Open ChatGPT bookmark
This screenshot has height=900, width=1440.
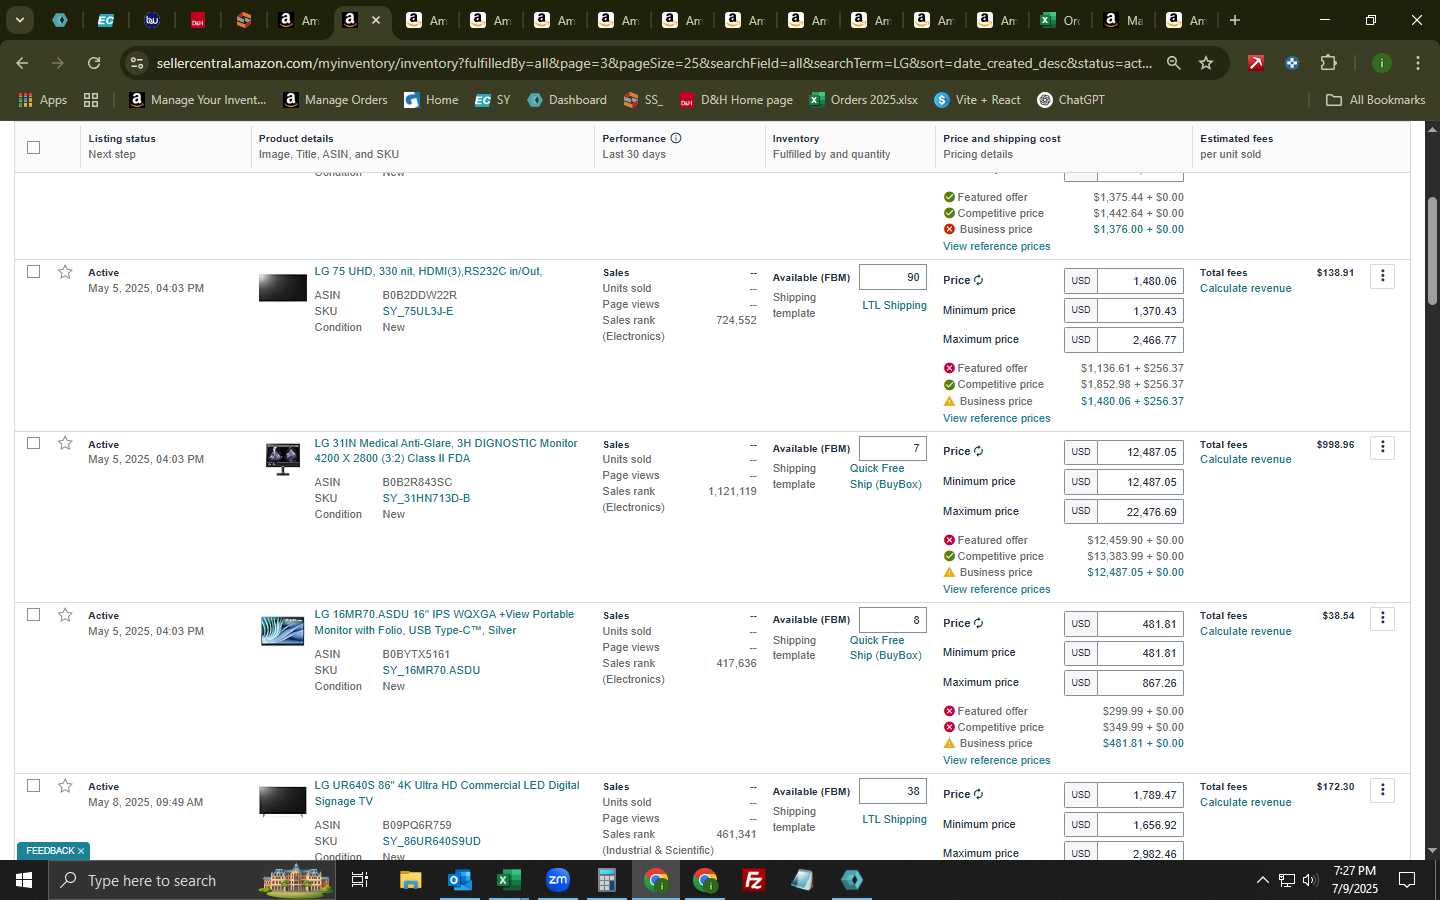[1070, 100]
